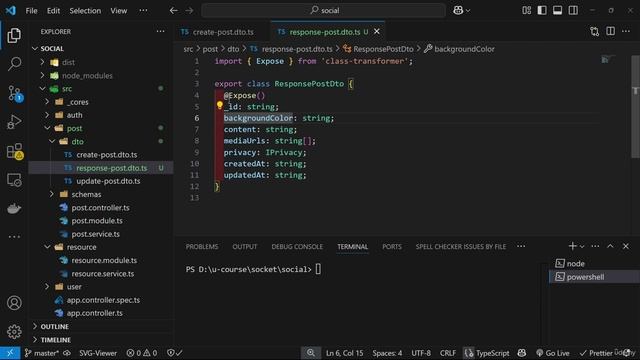Open the remote window indicator
The width and height of the screenshot is (640, 360).
pyautogui.click(x=10, y=353)
